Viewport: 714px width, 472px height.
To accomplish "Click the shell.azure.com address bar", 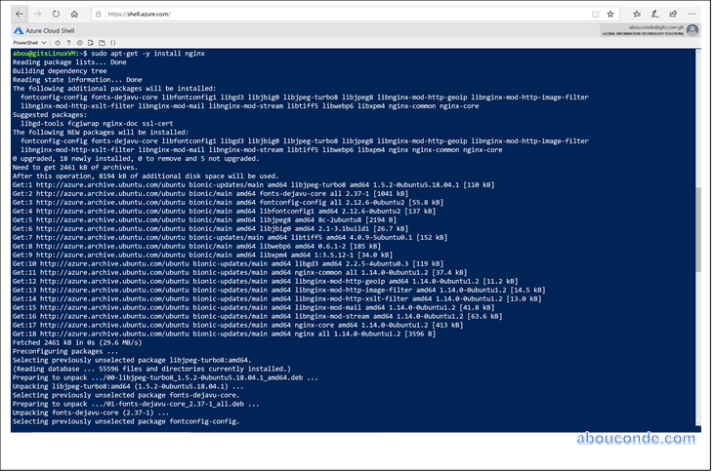I will (300, 15).
